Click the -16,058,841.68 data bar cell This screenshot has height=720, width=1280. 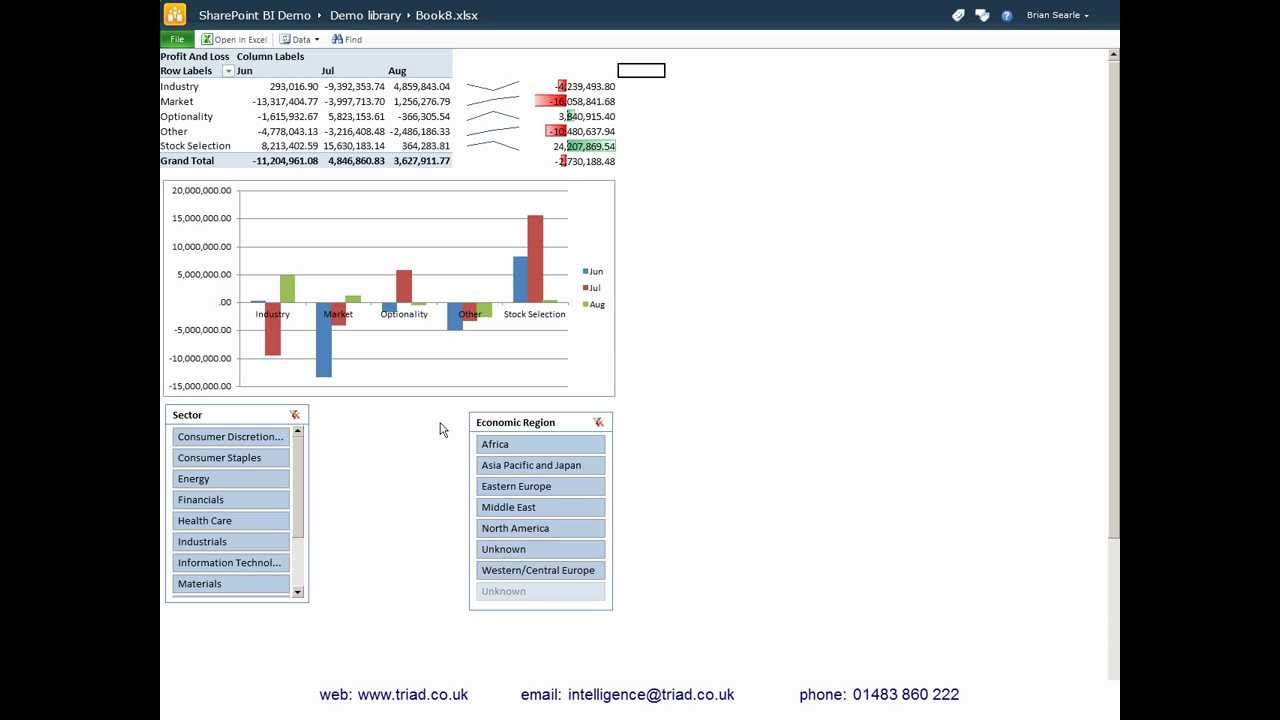click(575, 102)
